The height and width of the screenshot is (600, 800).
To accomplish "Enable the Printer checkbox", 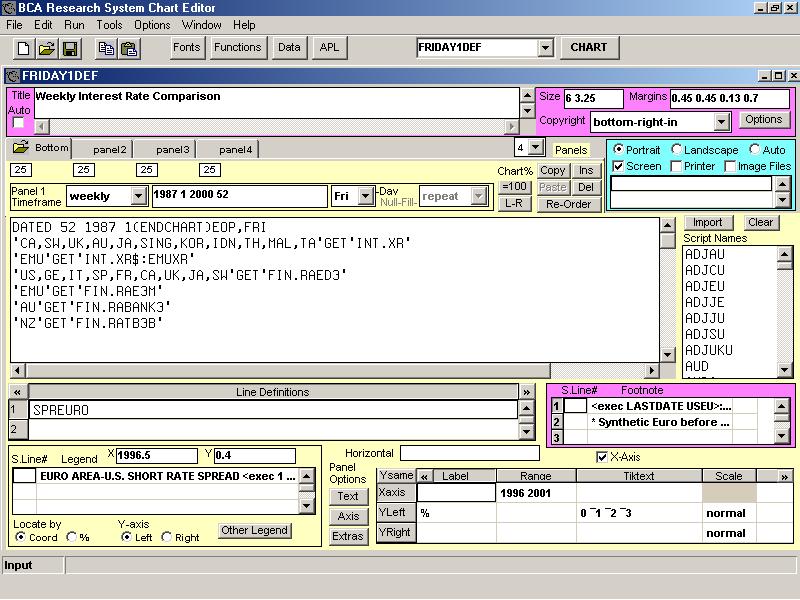I will [x=677, y=166].
